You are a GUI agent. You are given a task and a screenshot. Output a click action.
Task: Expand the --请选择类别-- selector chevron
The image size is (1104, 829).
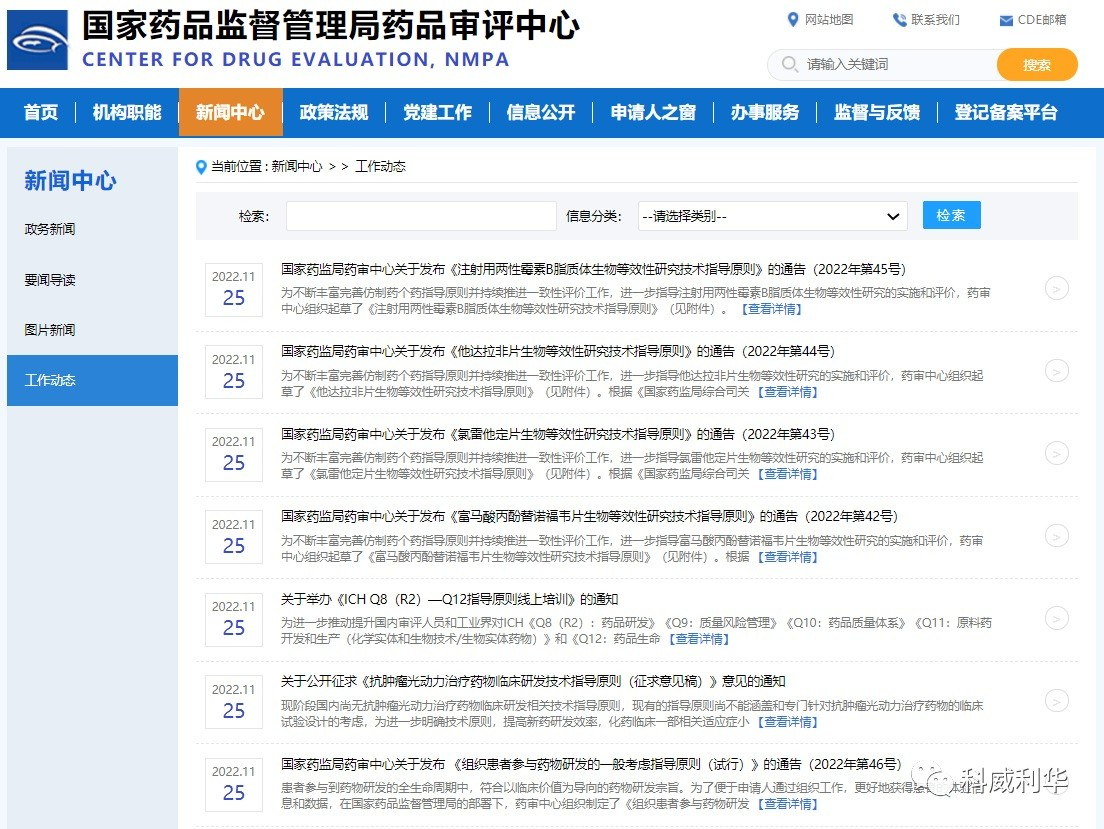click(x=893, y=216)
